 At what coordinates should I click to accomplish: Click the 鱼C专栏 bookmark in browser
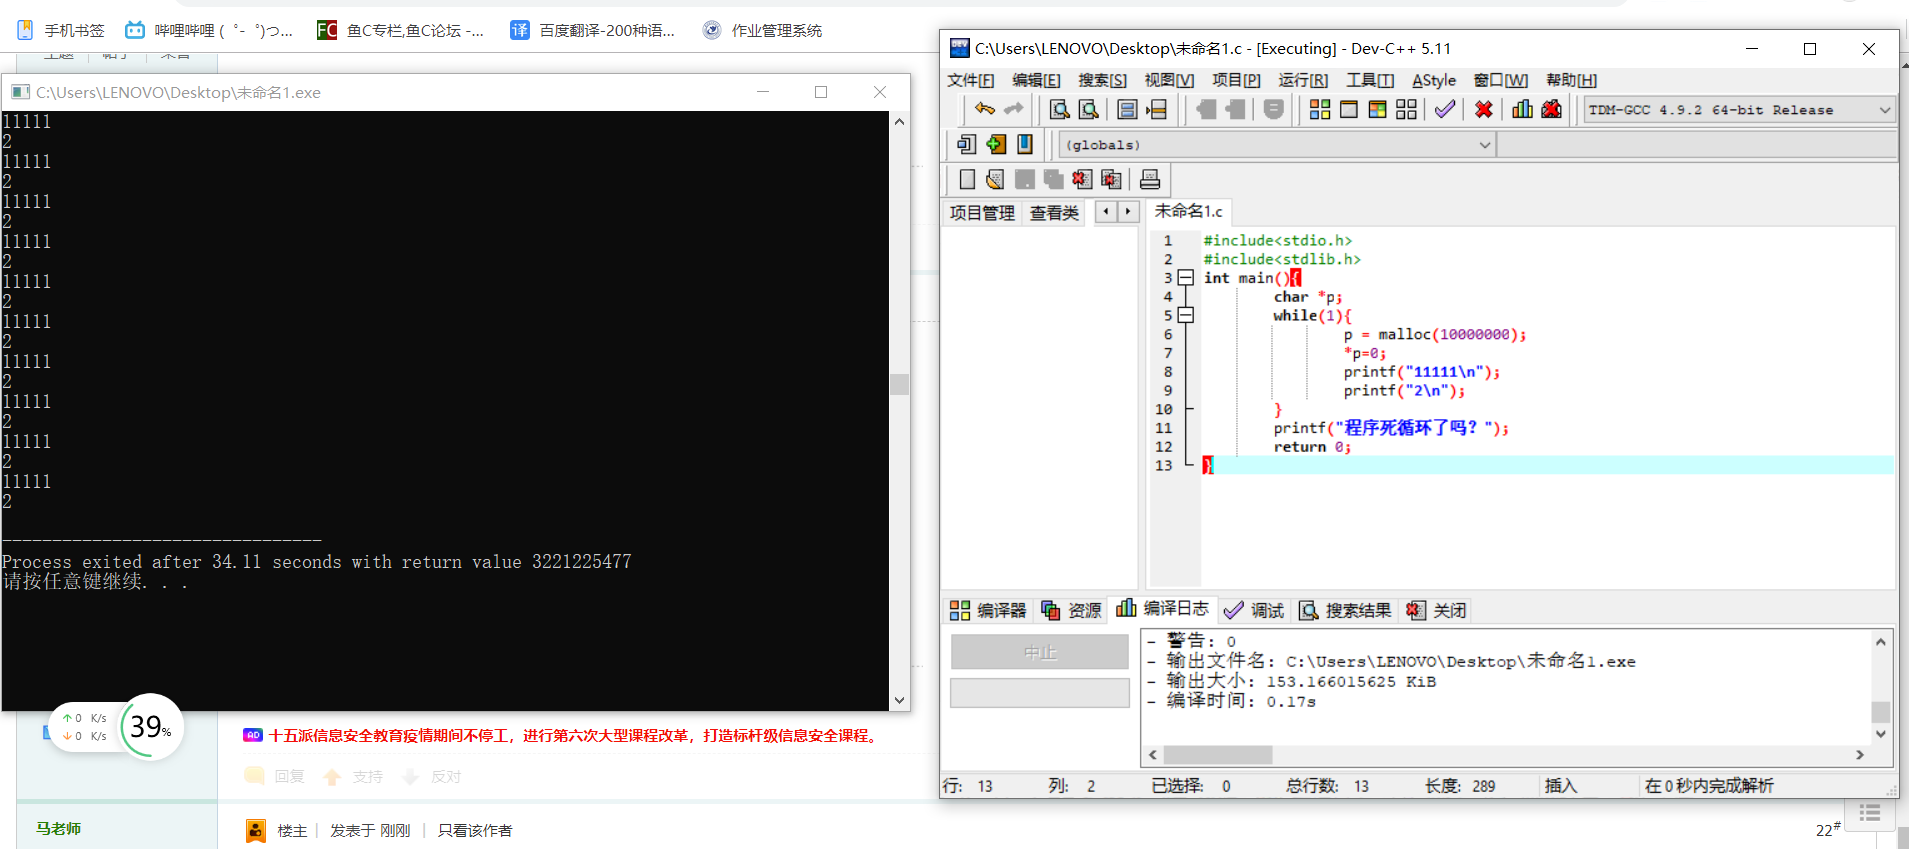[400, 30]
